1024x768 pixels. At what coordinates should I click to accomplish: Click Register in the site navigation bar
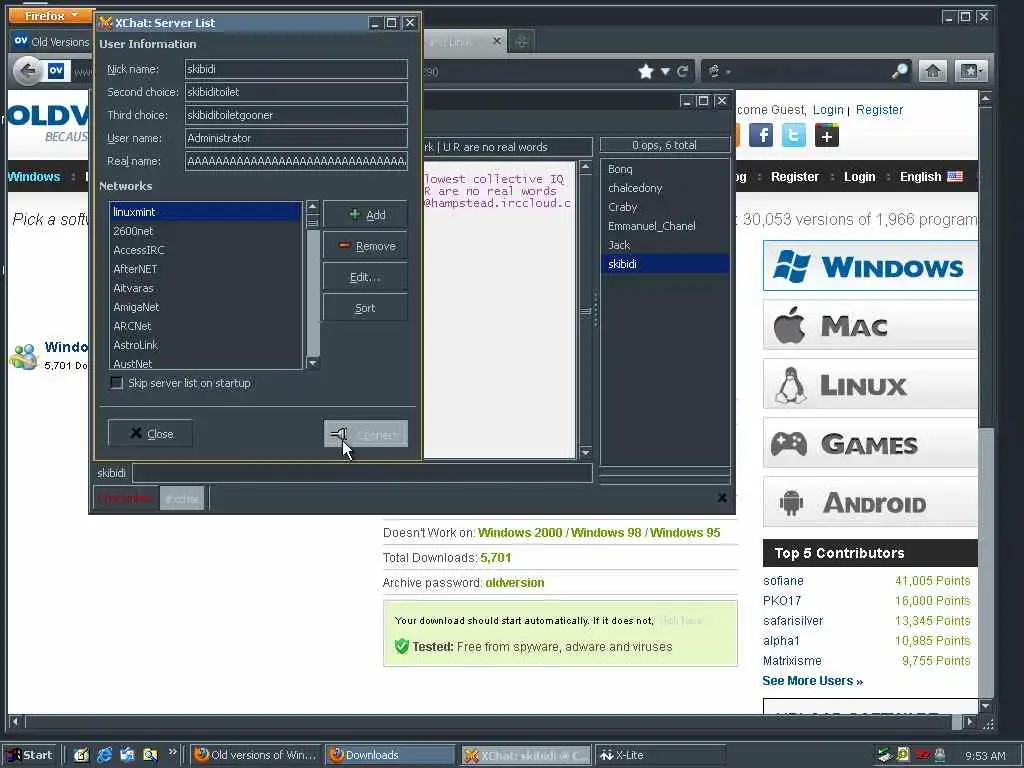click(794, 176)
